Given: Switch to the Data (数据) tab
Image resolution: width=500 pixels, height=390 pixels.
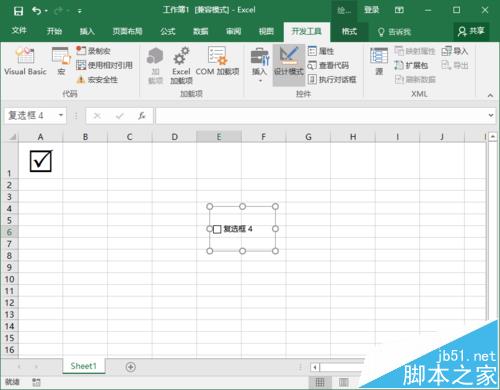Looking at the screenshot, I should pos(201,31).
